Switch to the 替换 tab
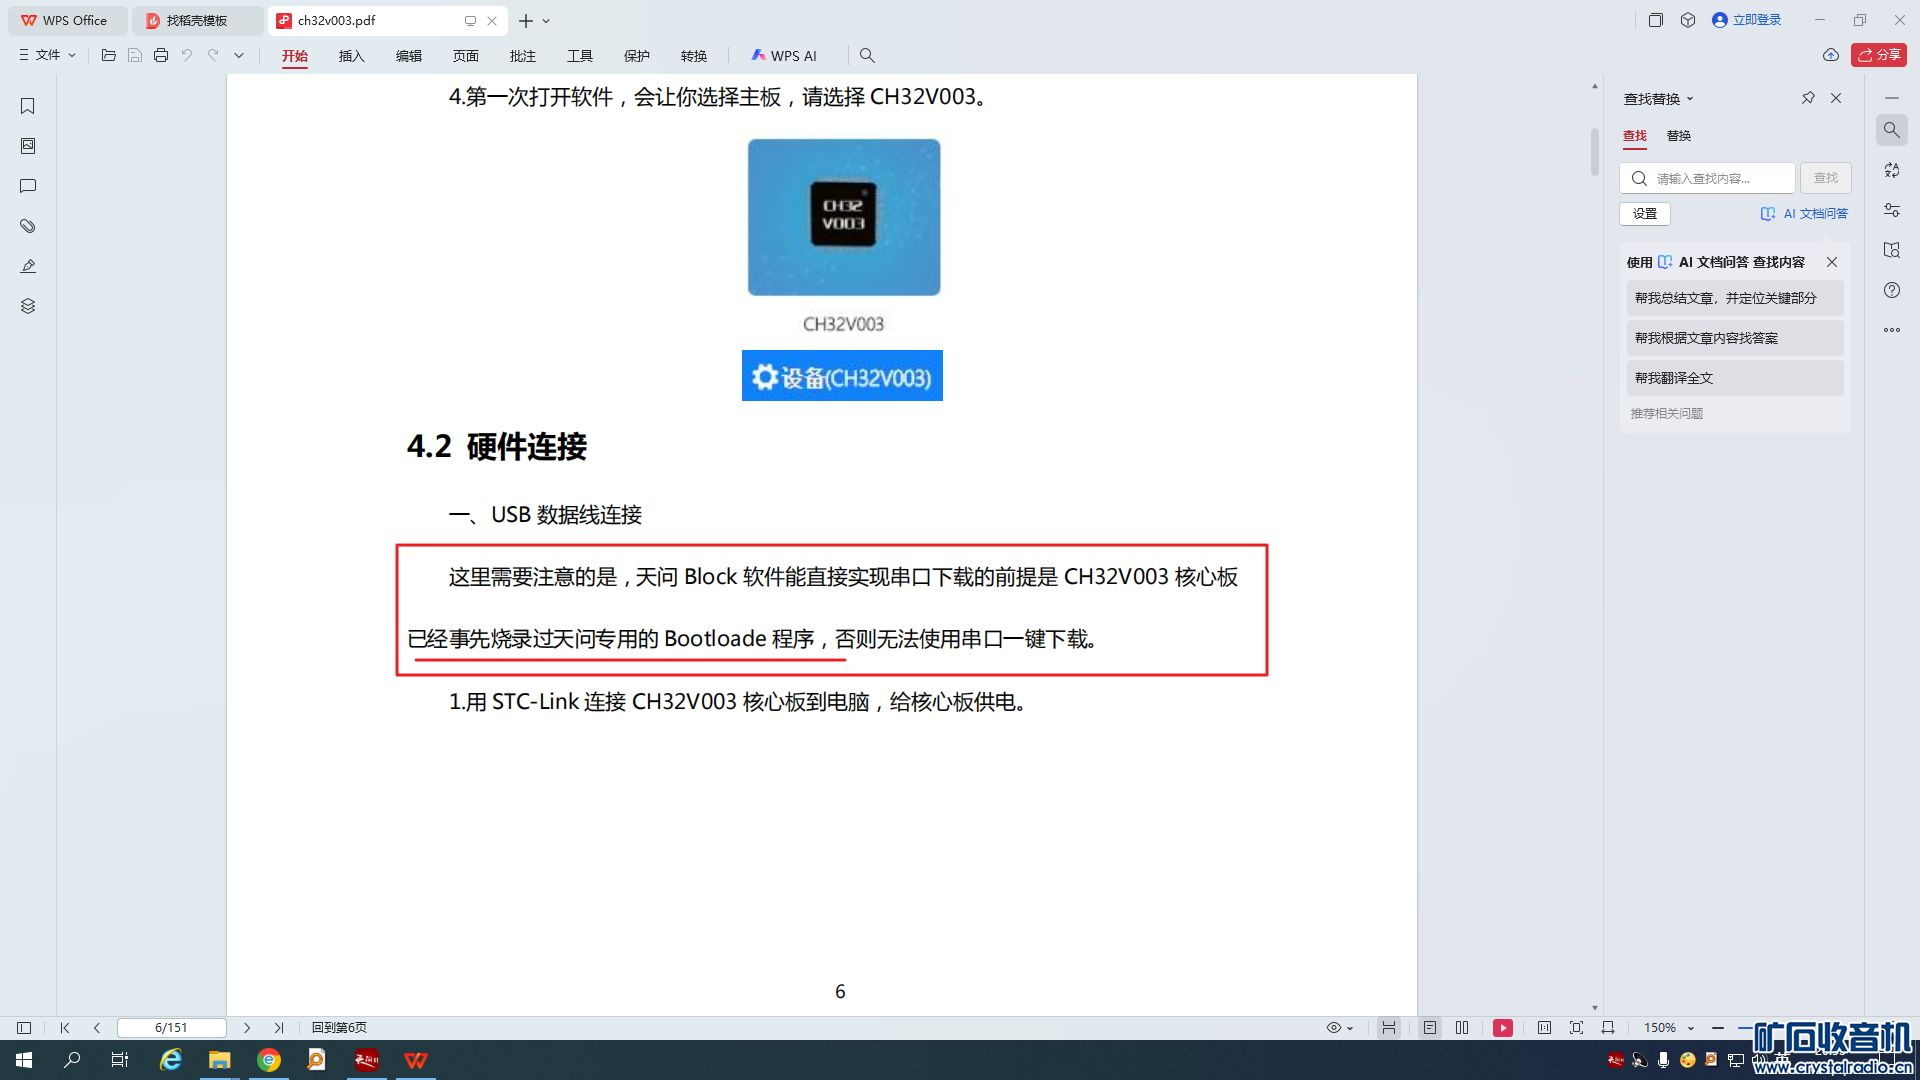 pos(1678,136)
